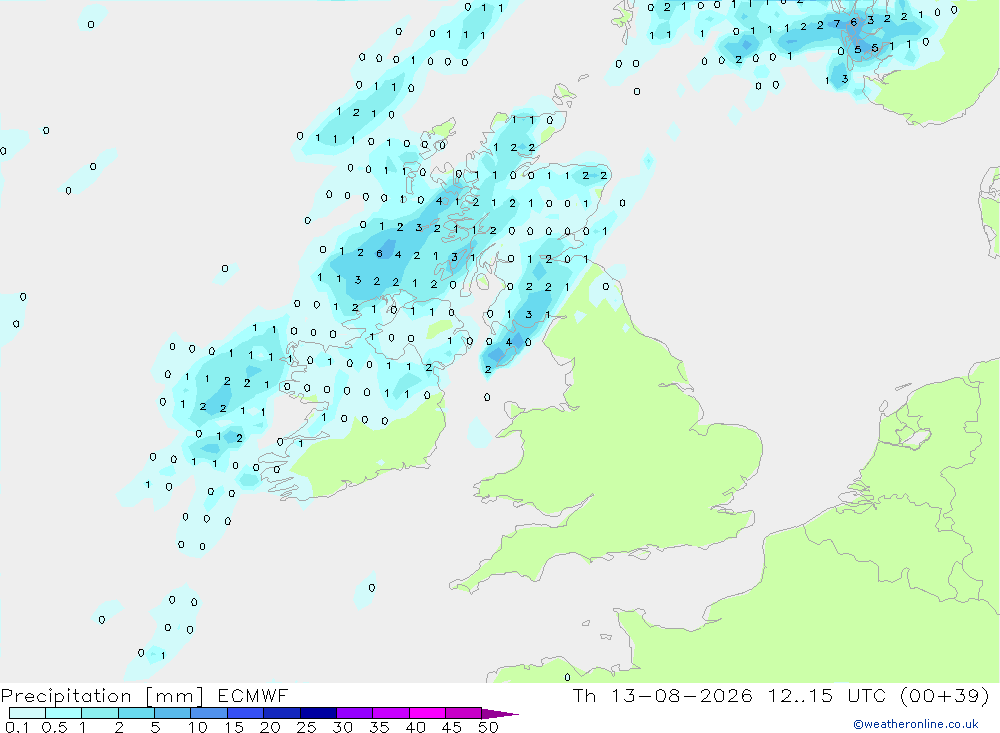Select the 35–40 mm magenta legend swatch
This screenshot has width=1000, height=733.
[391, 713]
